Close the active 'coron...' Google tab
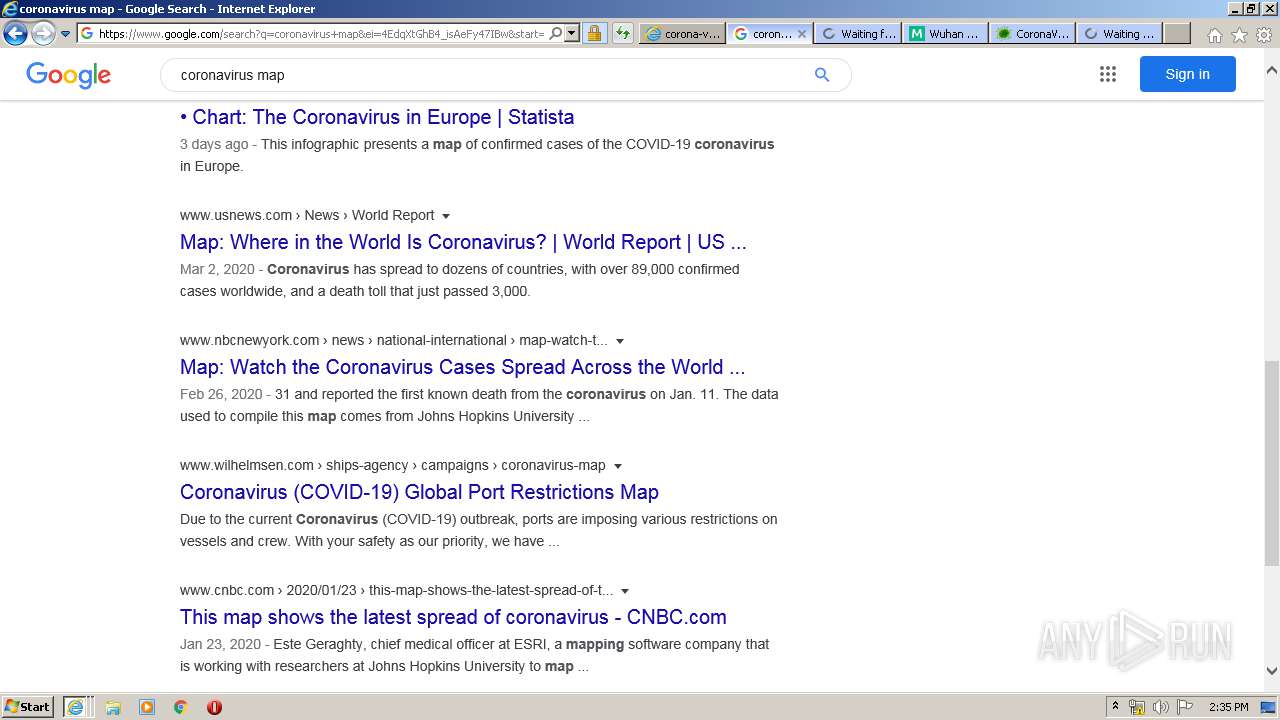This screenshot has height=720, width=1280. coord(801,33)
